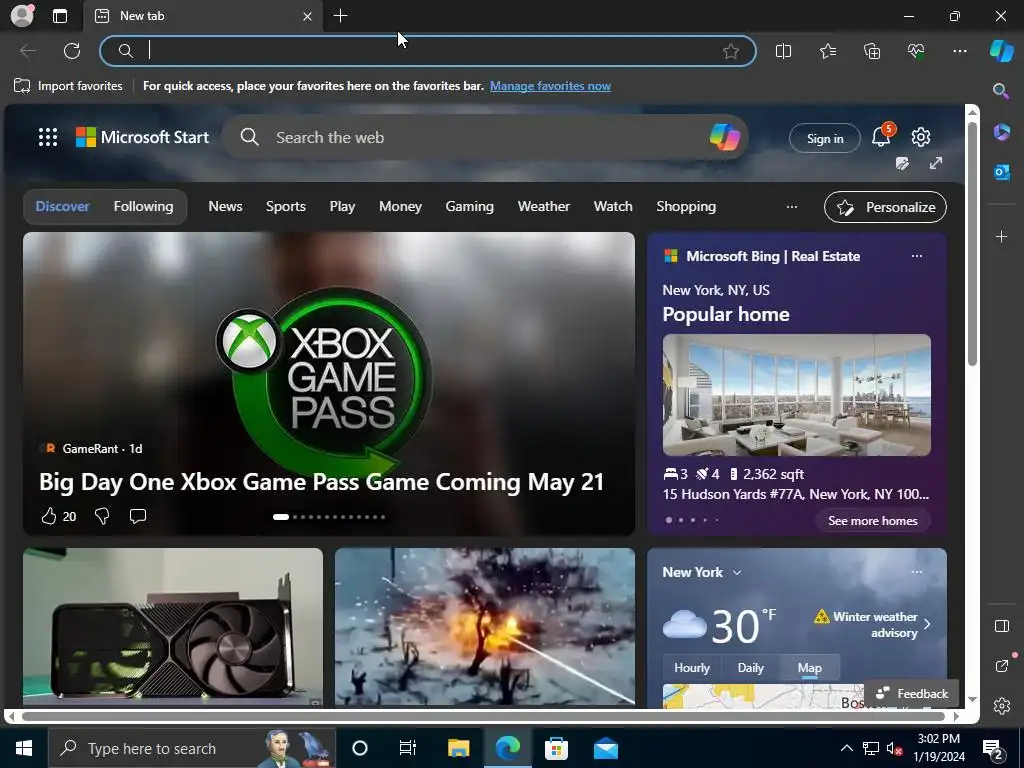Viewport: 1024px width, 768px height.
Task: Click the page vertical scrollbar thumb
Action: point(972,245)
